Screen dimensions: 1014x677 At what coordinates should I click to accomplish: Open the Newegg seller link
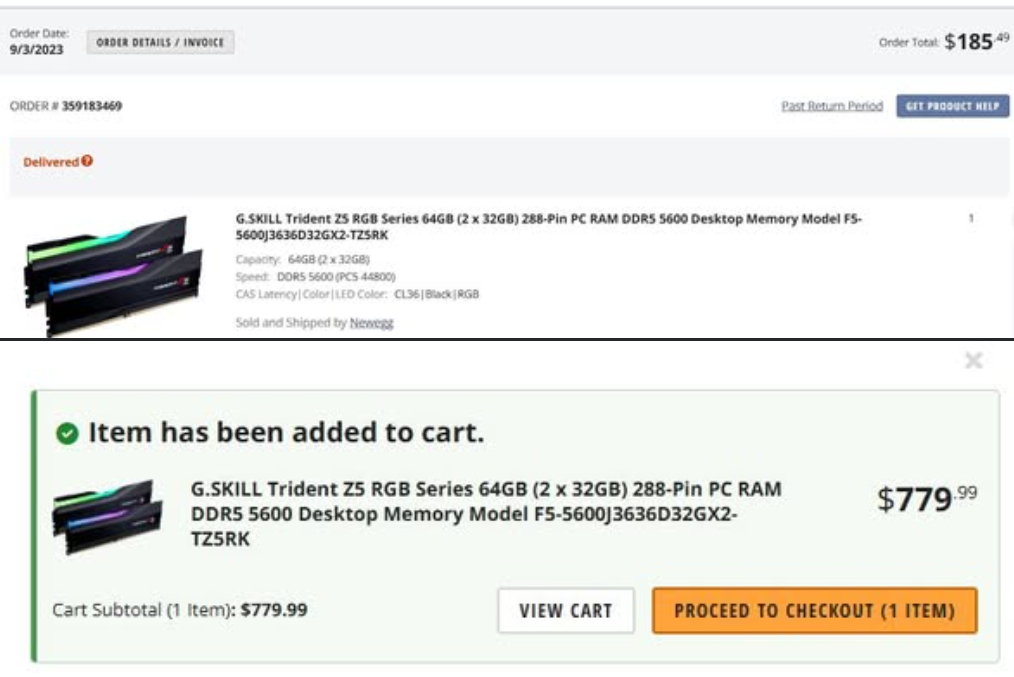(x=371, y=323)
